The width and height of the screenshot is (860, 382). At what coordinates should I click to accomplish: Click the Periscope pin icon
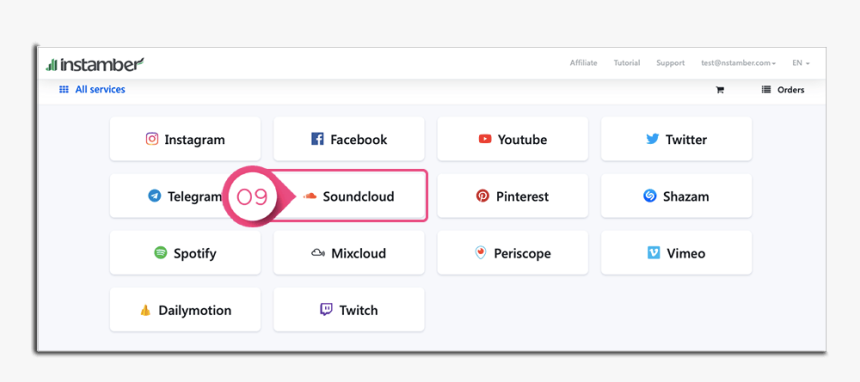(480, 253)
